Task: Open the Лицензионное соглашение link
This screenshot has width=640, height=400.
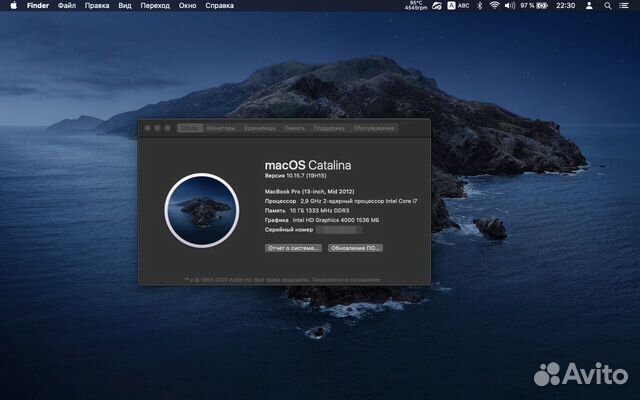Action: tap(346, 280)
